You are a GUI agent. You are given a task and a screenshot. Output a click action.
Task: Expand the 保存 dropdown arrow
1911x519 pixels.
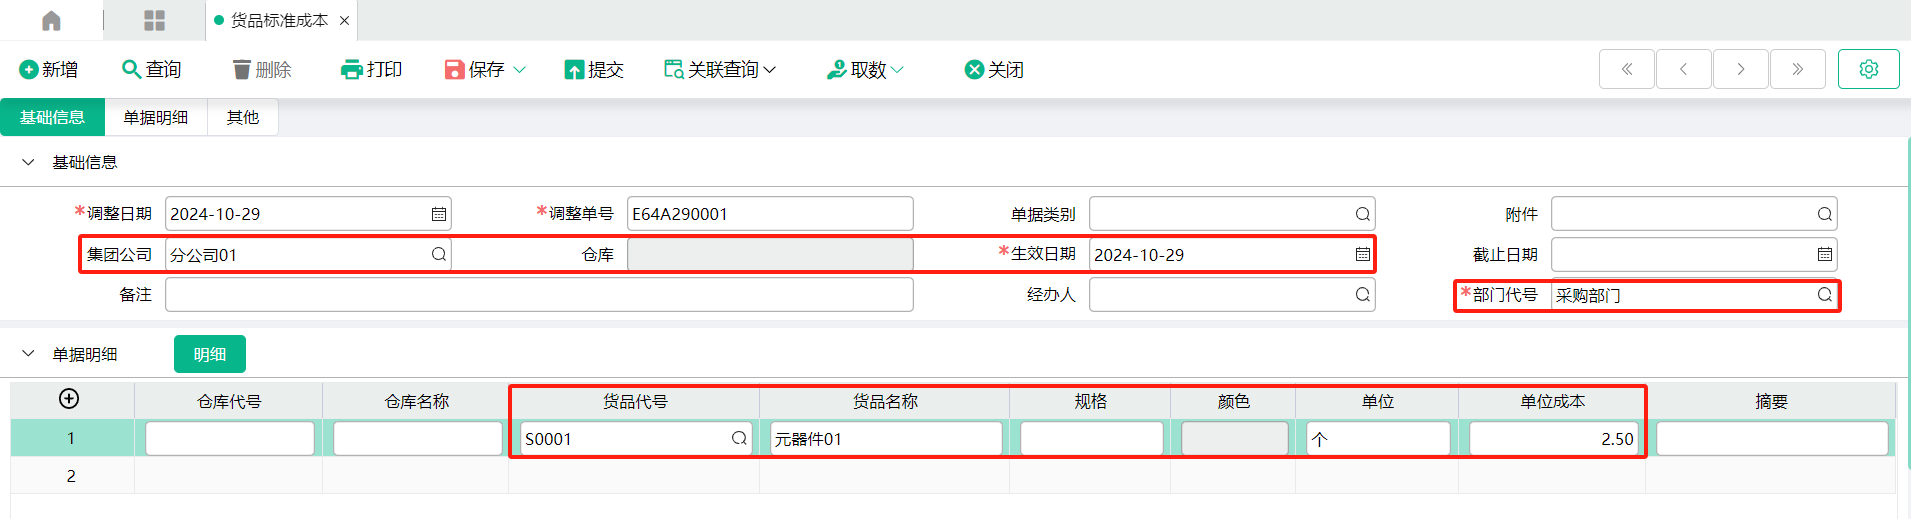(x=520, y=69)
